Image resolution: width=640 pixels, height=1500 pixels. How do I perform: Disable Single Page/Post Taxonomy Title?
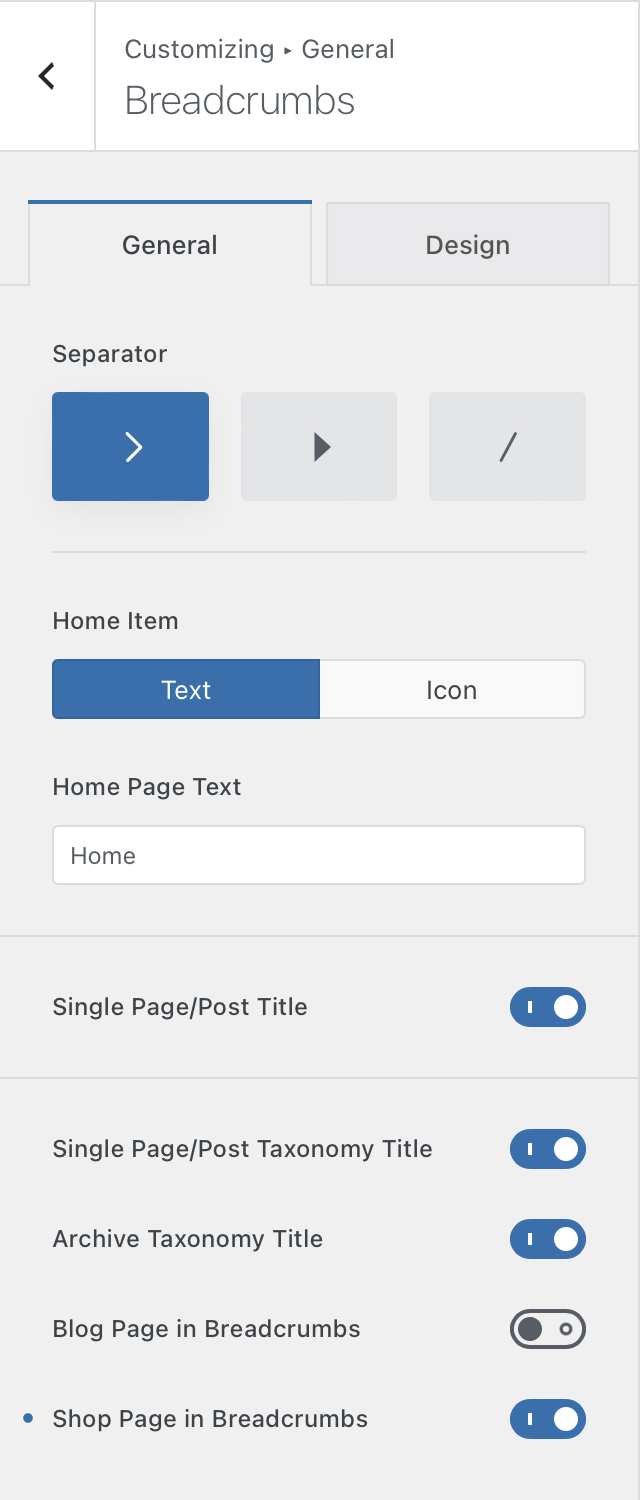point(547,1149)
